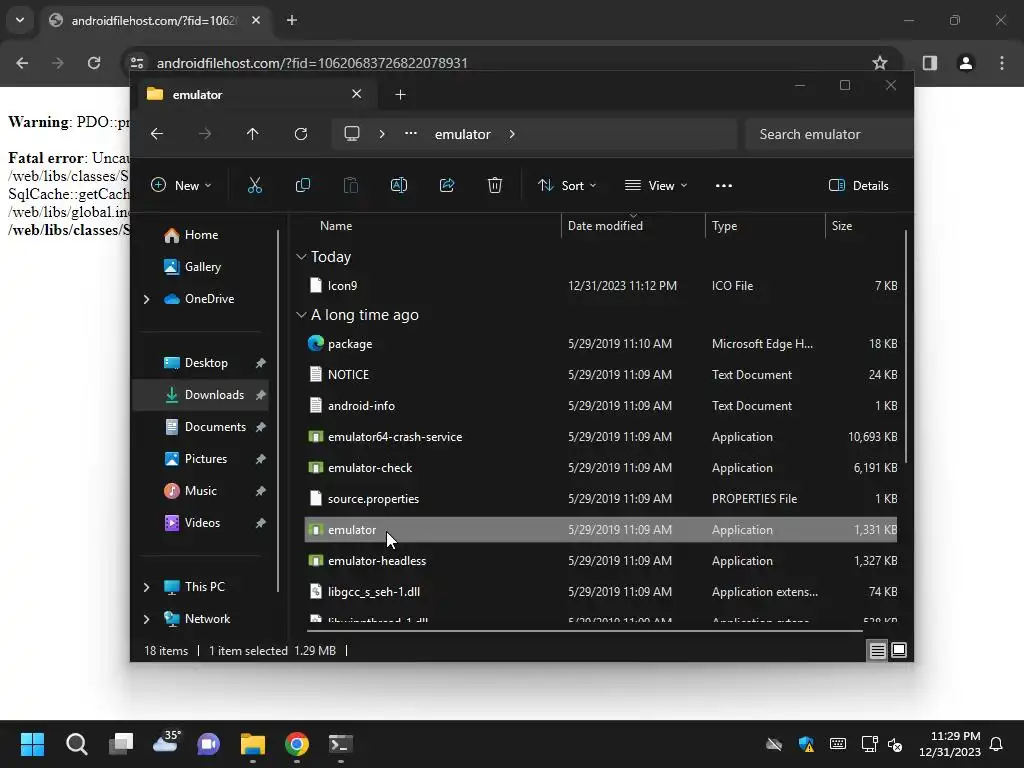Click the Chrome address bar URL

(x=312, y=63)
